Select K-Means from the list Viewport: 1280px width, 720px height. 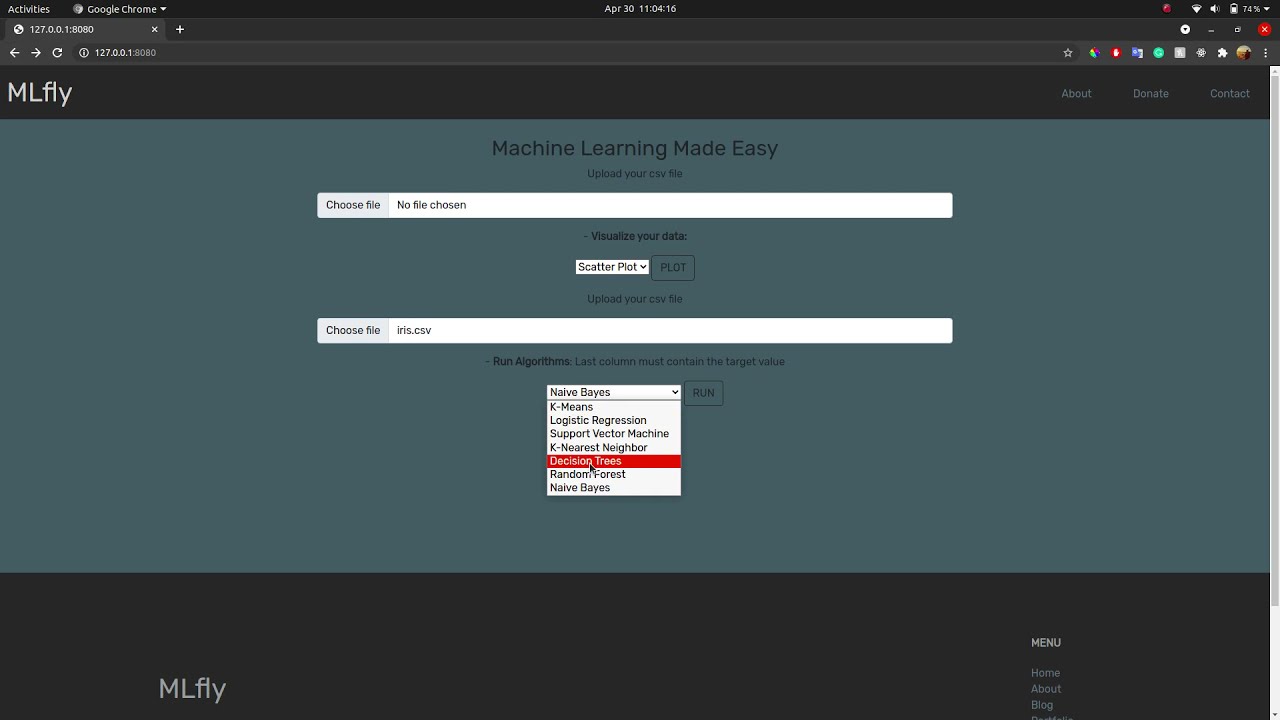pyautogui.click(x=614, y=407)
